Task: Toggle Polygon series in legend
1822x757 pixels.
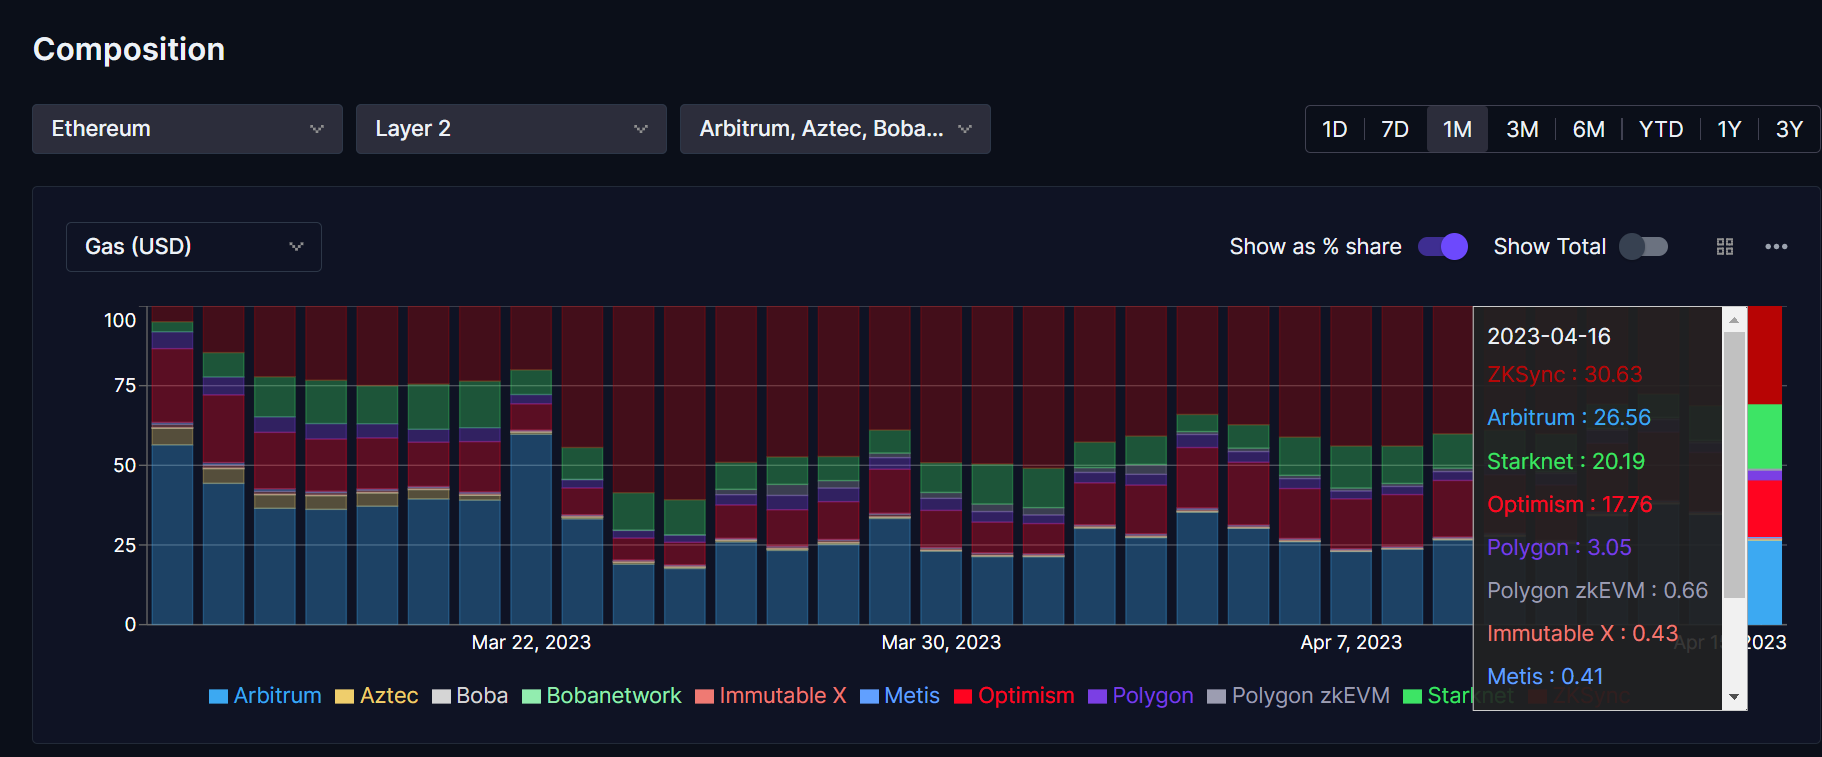Action: tap(1140, 696)
